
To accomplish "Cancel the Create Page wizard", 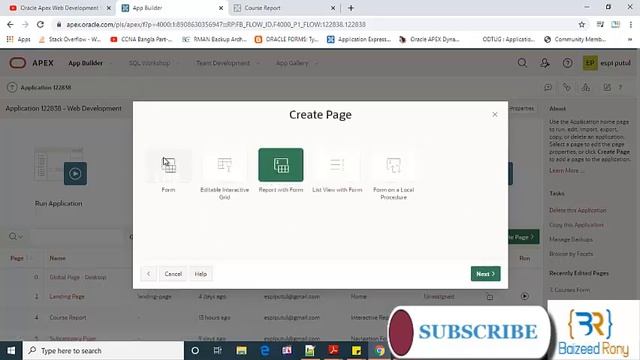I will click(173, 274).
